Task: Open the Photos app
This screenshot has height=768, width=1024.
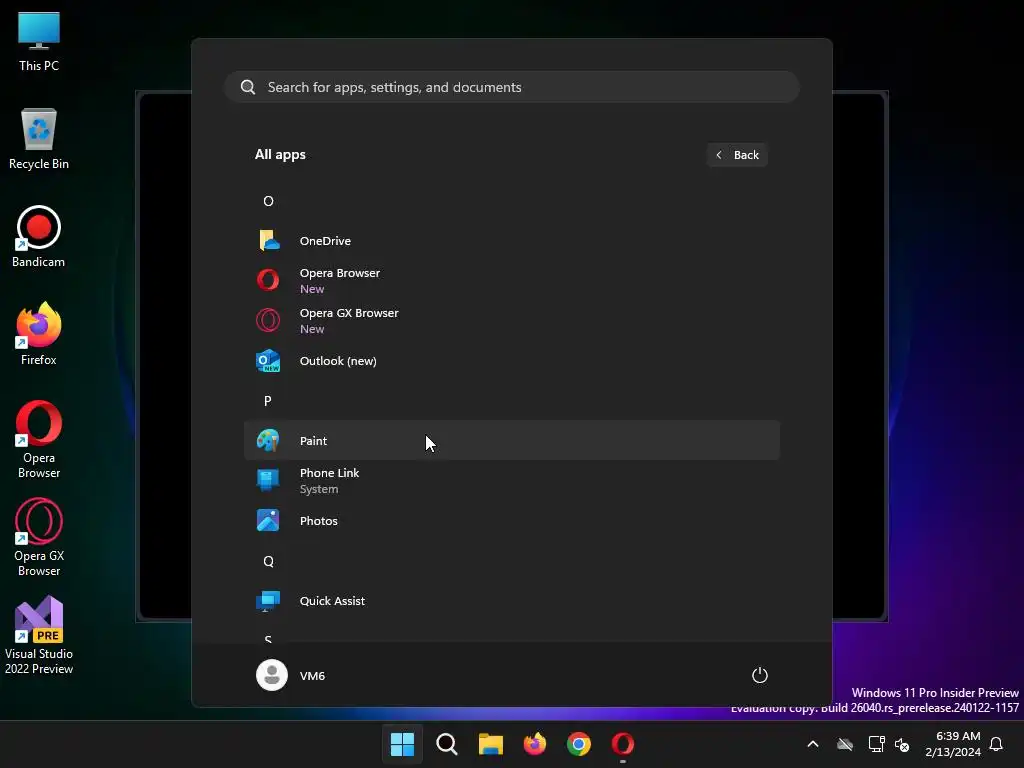Action: click(x=511, y=520)
